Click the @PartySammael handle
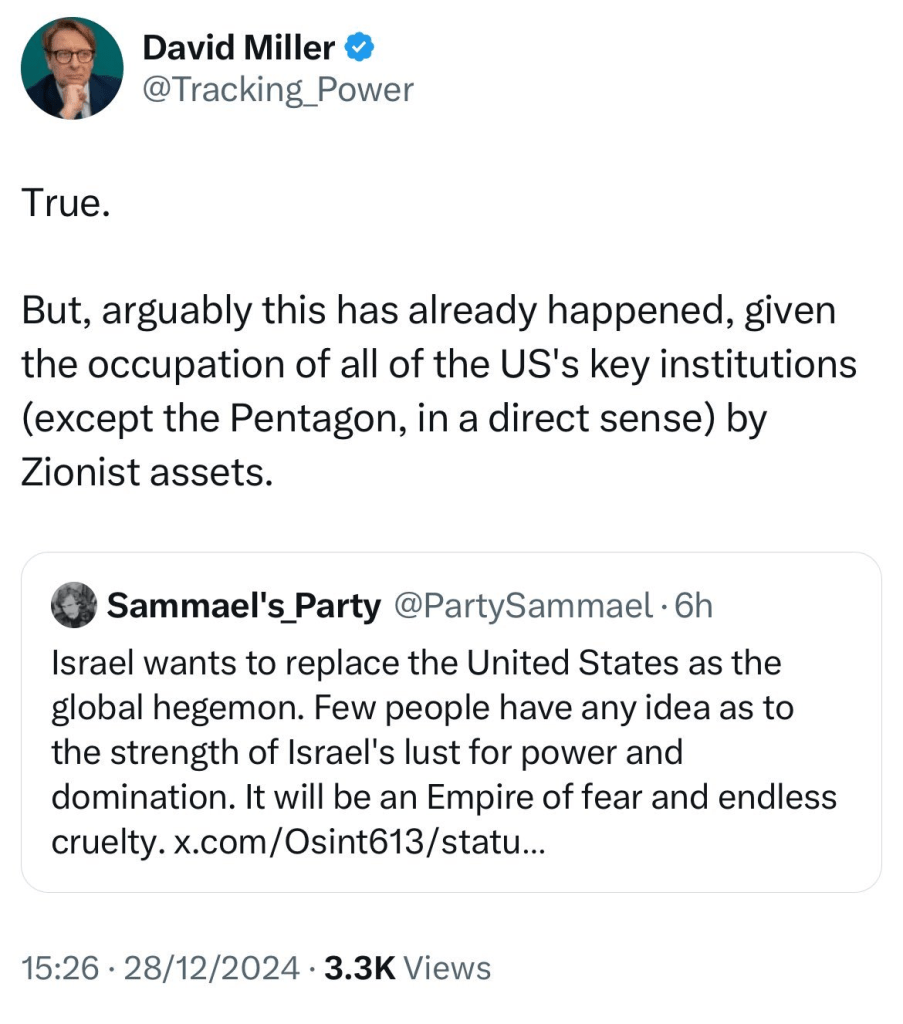Image resolution: width=903 pixels, height=1024 pixels. point(524,605)
